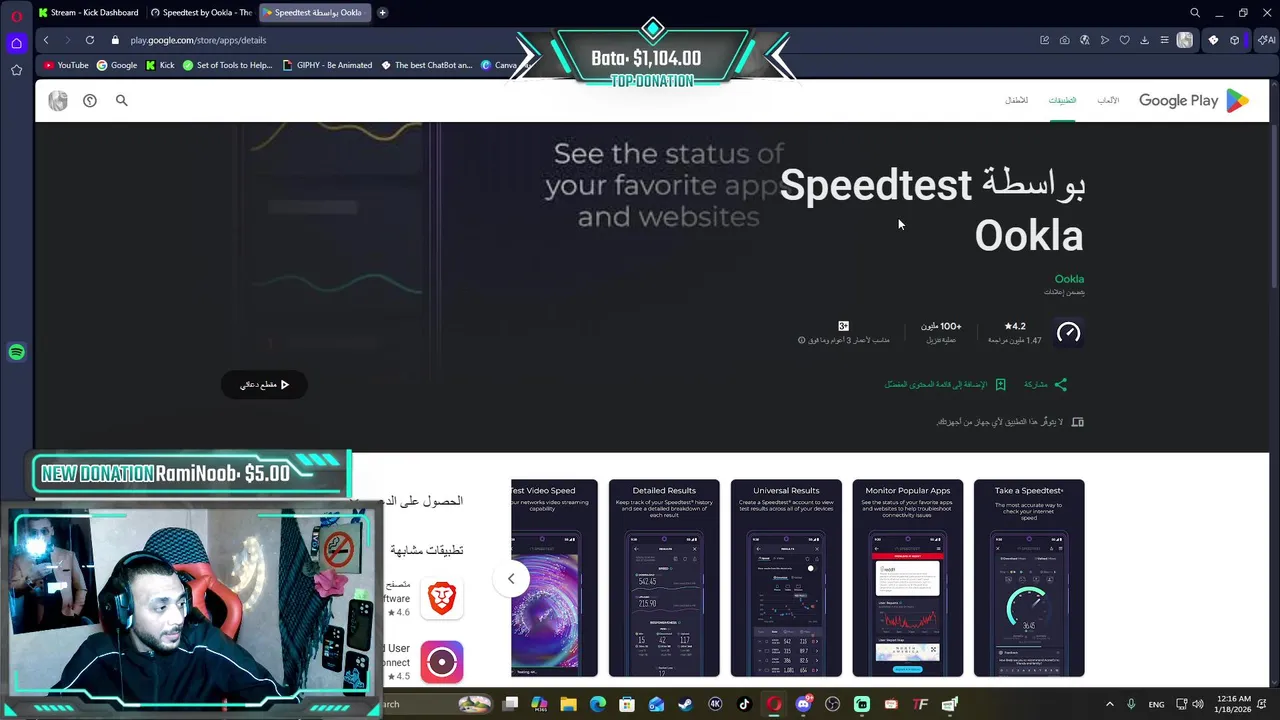The image size is (1280, 720).
Task: Open Universal Results screenshot
Action: 786,578
